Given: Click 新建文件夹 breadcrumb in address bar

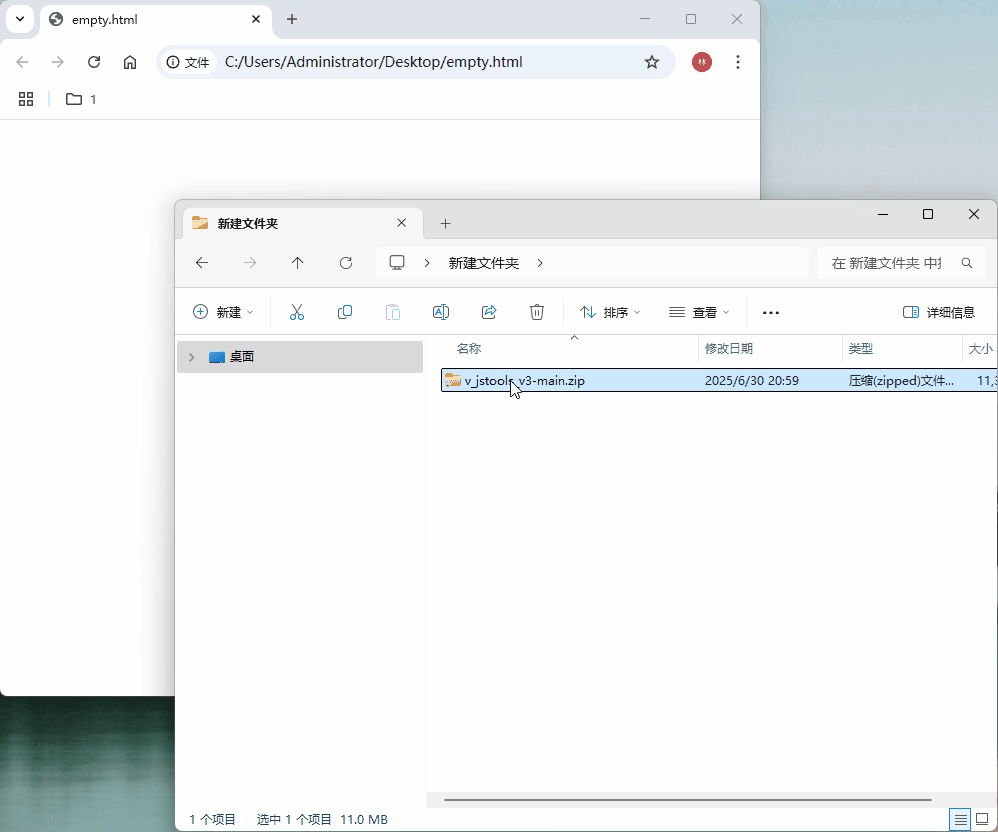Looking at the screenshot, I should [x=484, y=263].
